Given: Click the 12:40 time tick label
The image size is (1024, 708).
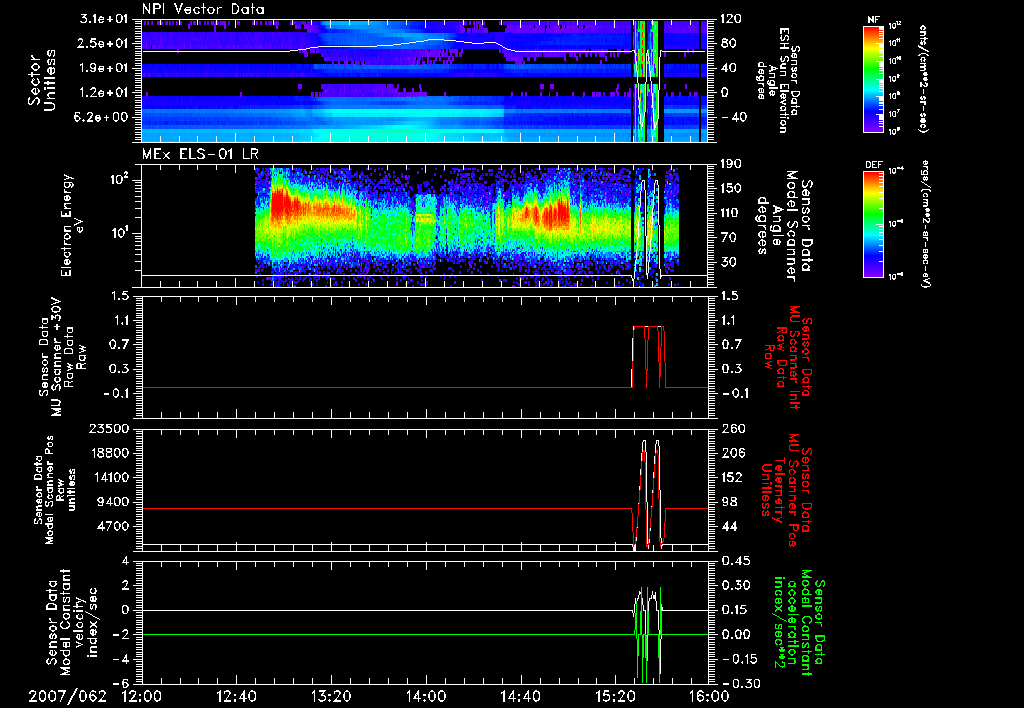Looking at the screenshot, I should [x=236, y=696].
